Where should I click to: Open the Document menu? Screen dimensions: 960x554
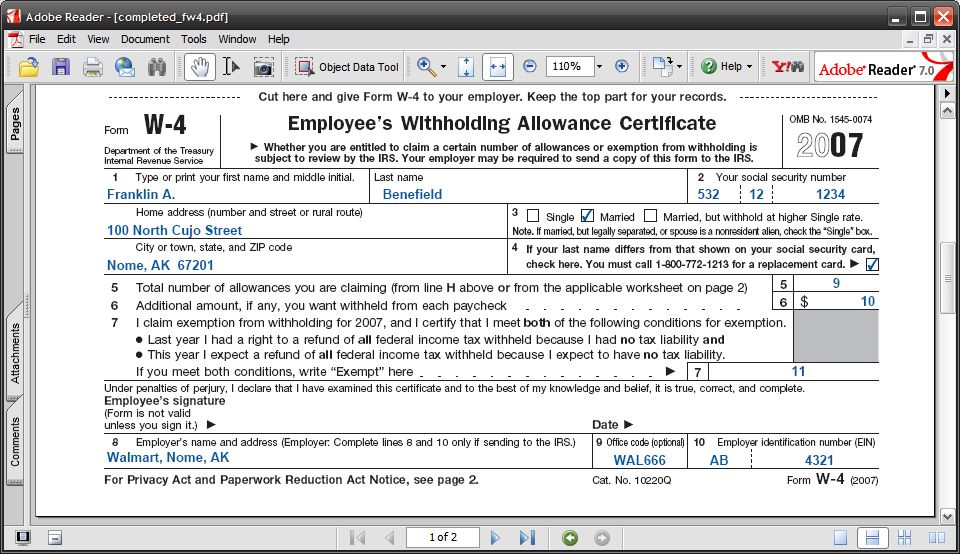[145, 39]
